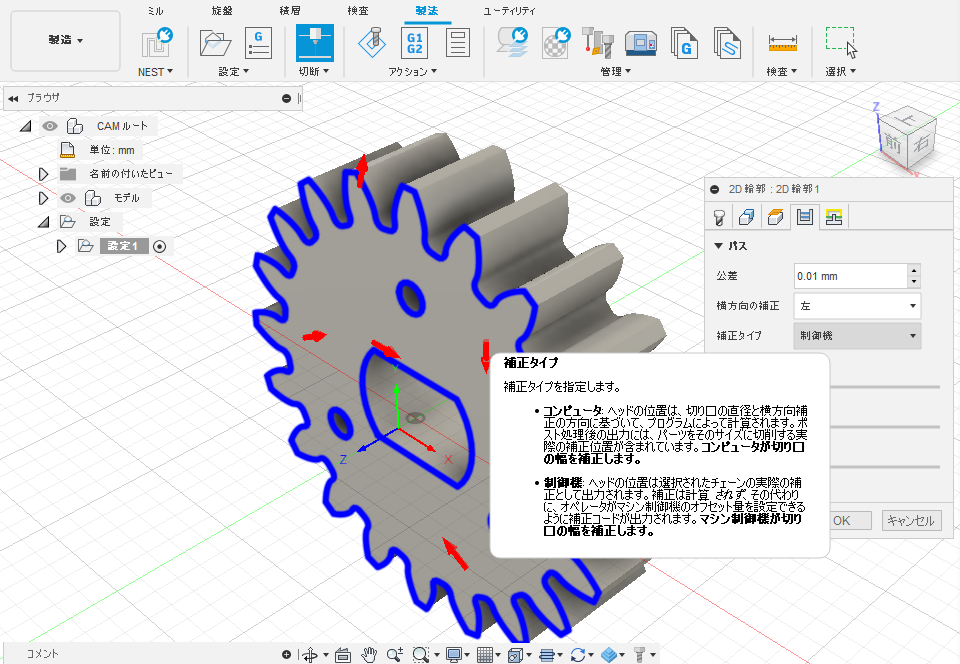Expand the 名前の付いたビュー node
The height and width of the screenshot is (664, 960).
click(43, 174)
